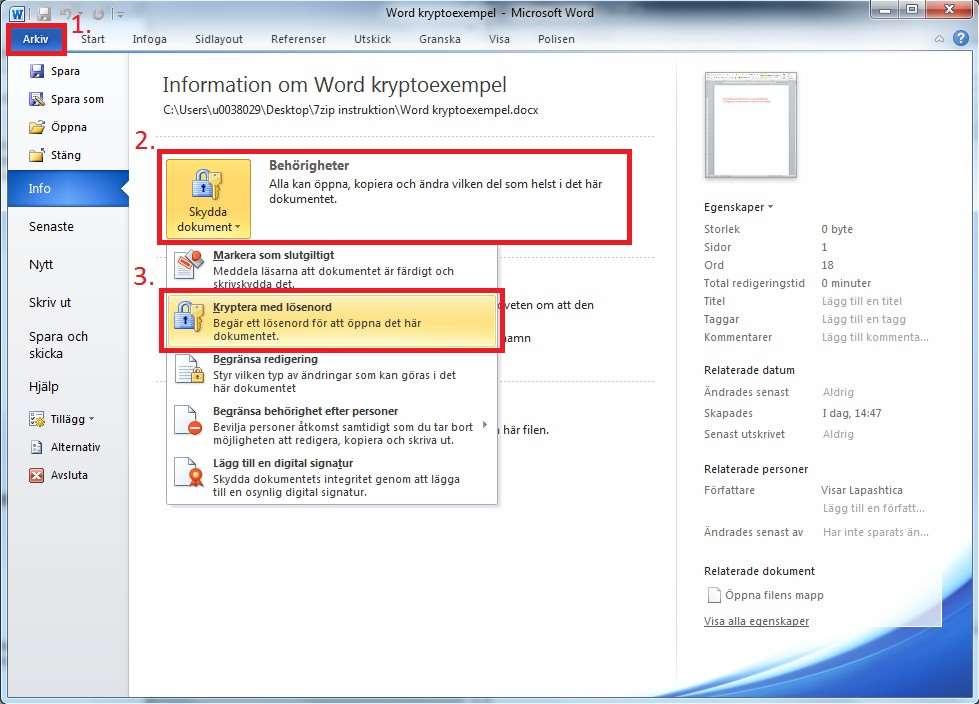Click the Begränsa behörighet efter personer icon
The width and height of the screenshot is (979, 704).
(189, 420)
